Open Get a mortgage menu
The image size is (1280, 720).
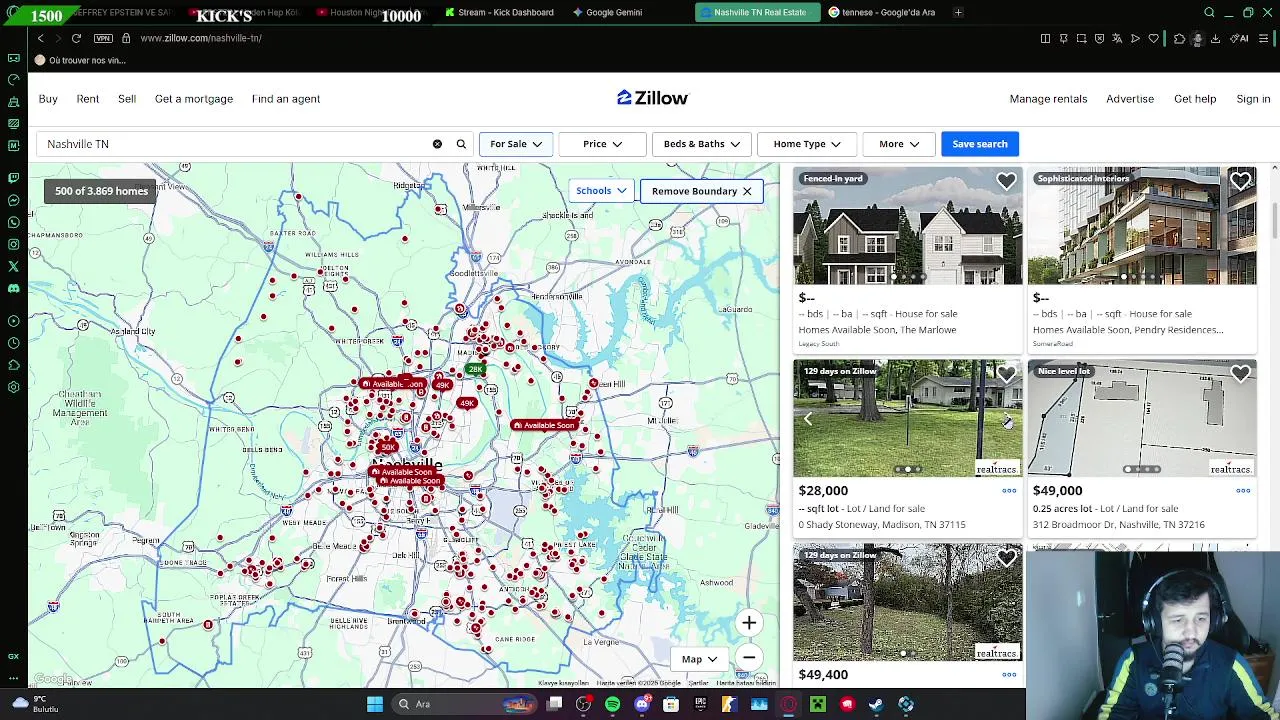click(x=194, y=99)
